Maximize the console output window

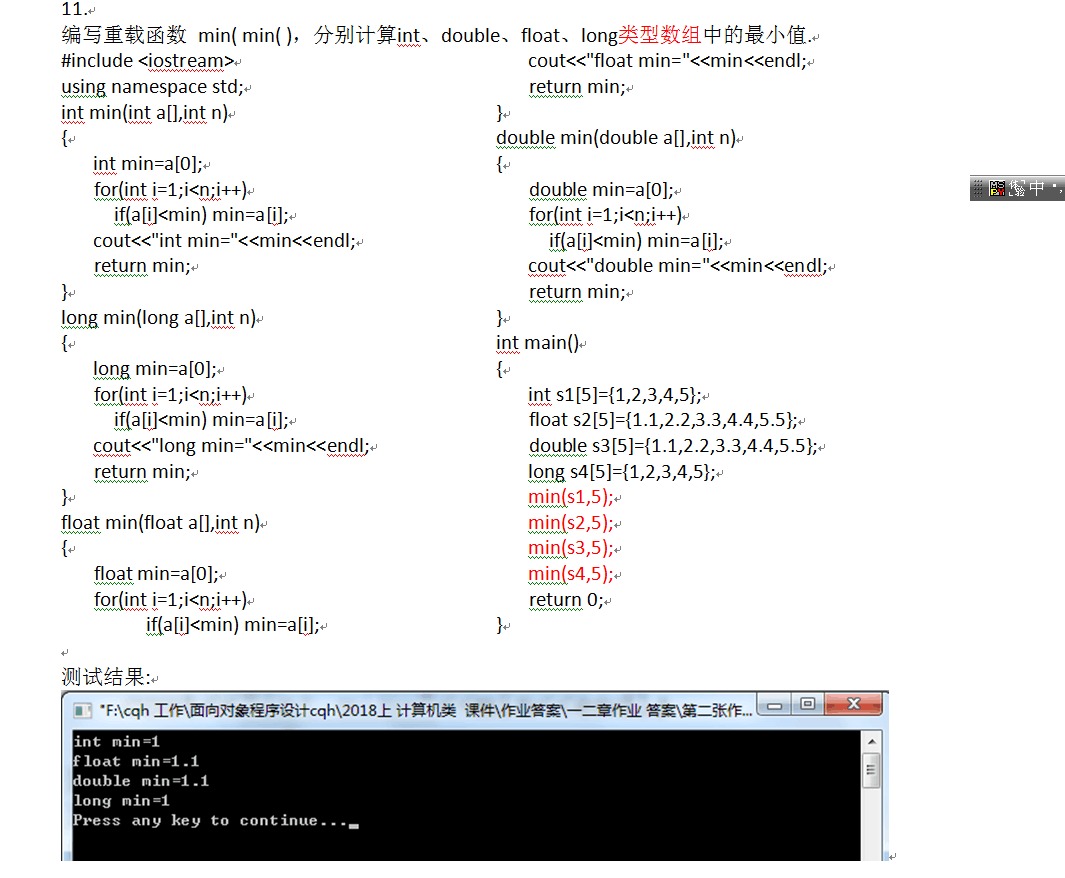pyautogui.click(x=808, y=706)
